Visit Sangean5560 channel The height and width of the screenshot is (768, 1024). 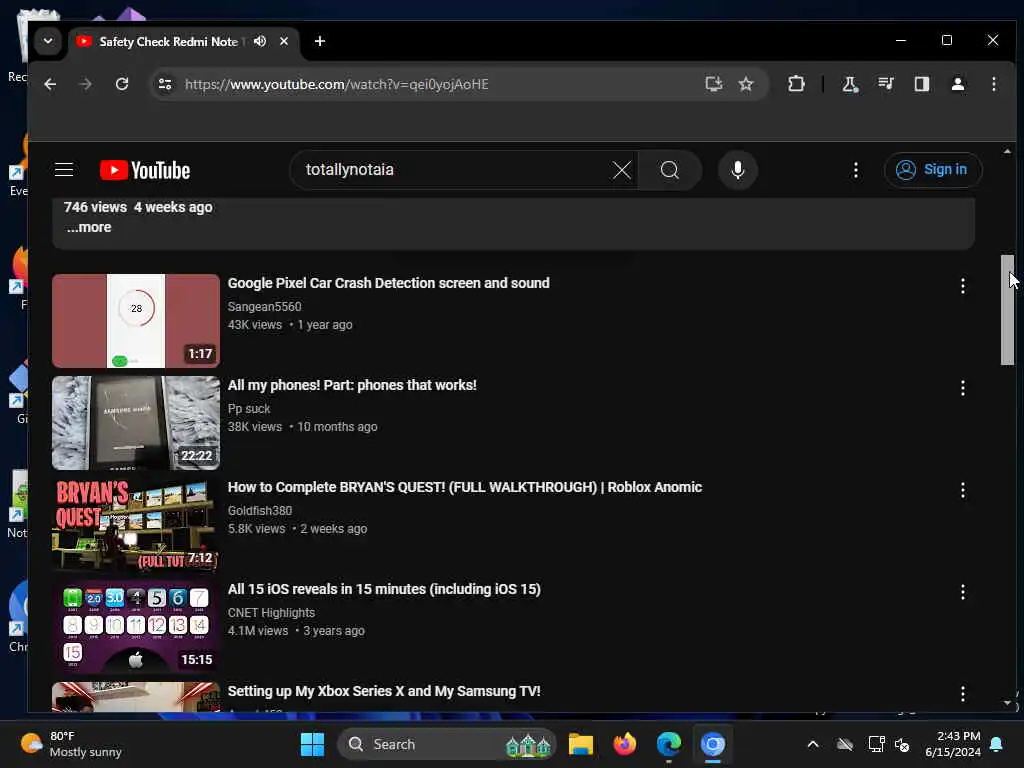[x=264, y=306]
